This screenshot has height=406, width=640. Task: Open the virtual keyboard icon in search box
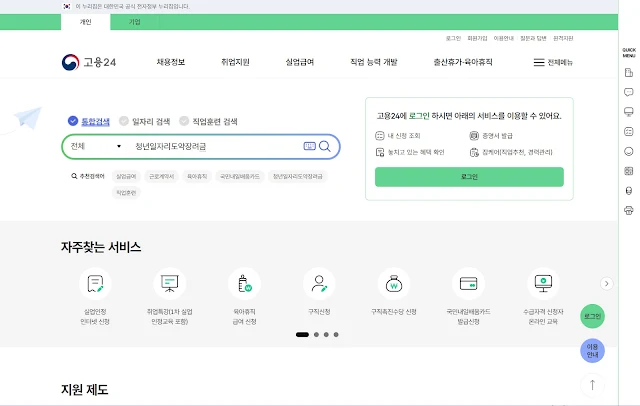click(x=309, y=146)
